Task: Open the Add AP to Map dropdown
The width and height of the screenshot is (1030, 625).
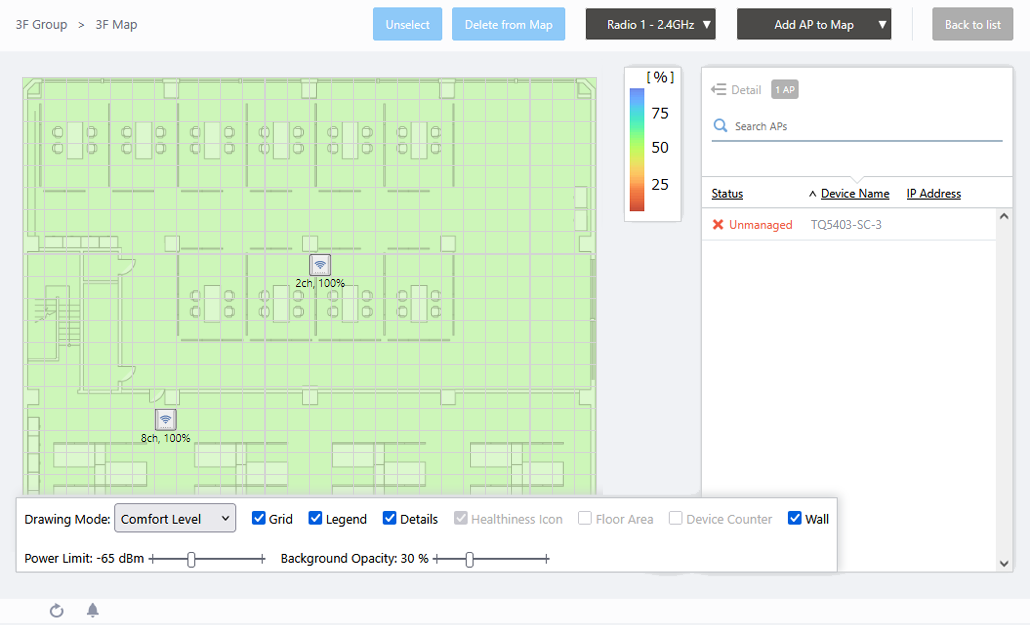Action: (813, 25)
